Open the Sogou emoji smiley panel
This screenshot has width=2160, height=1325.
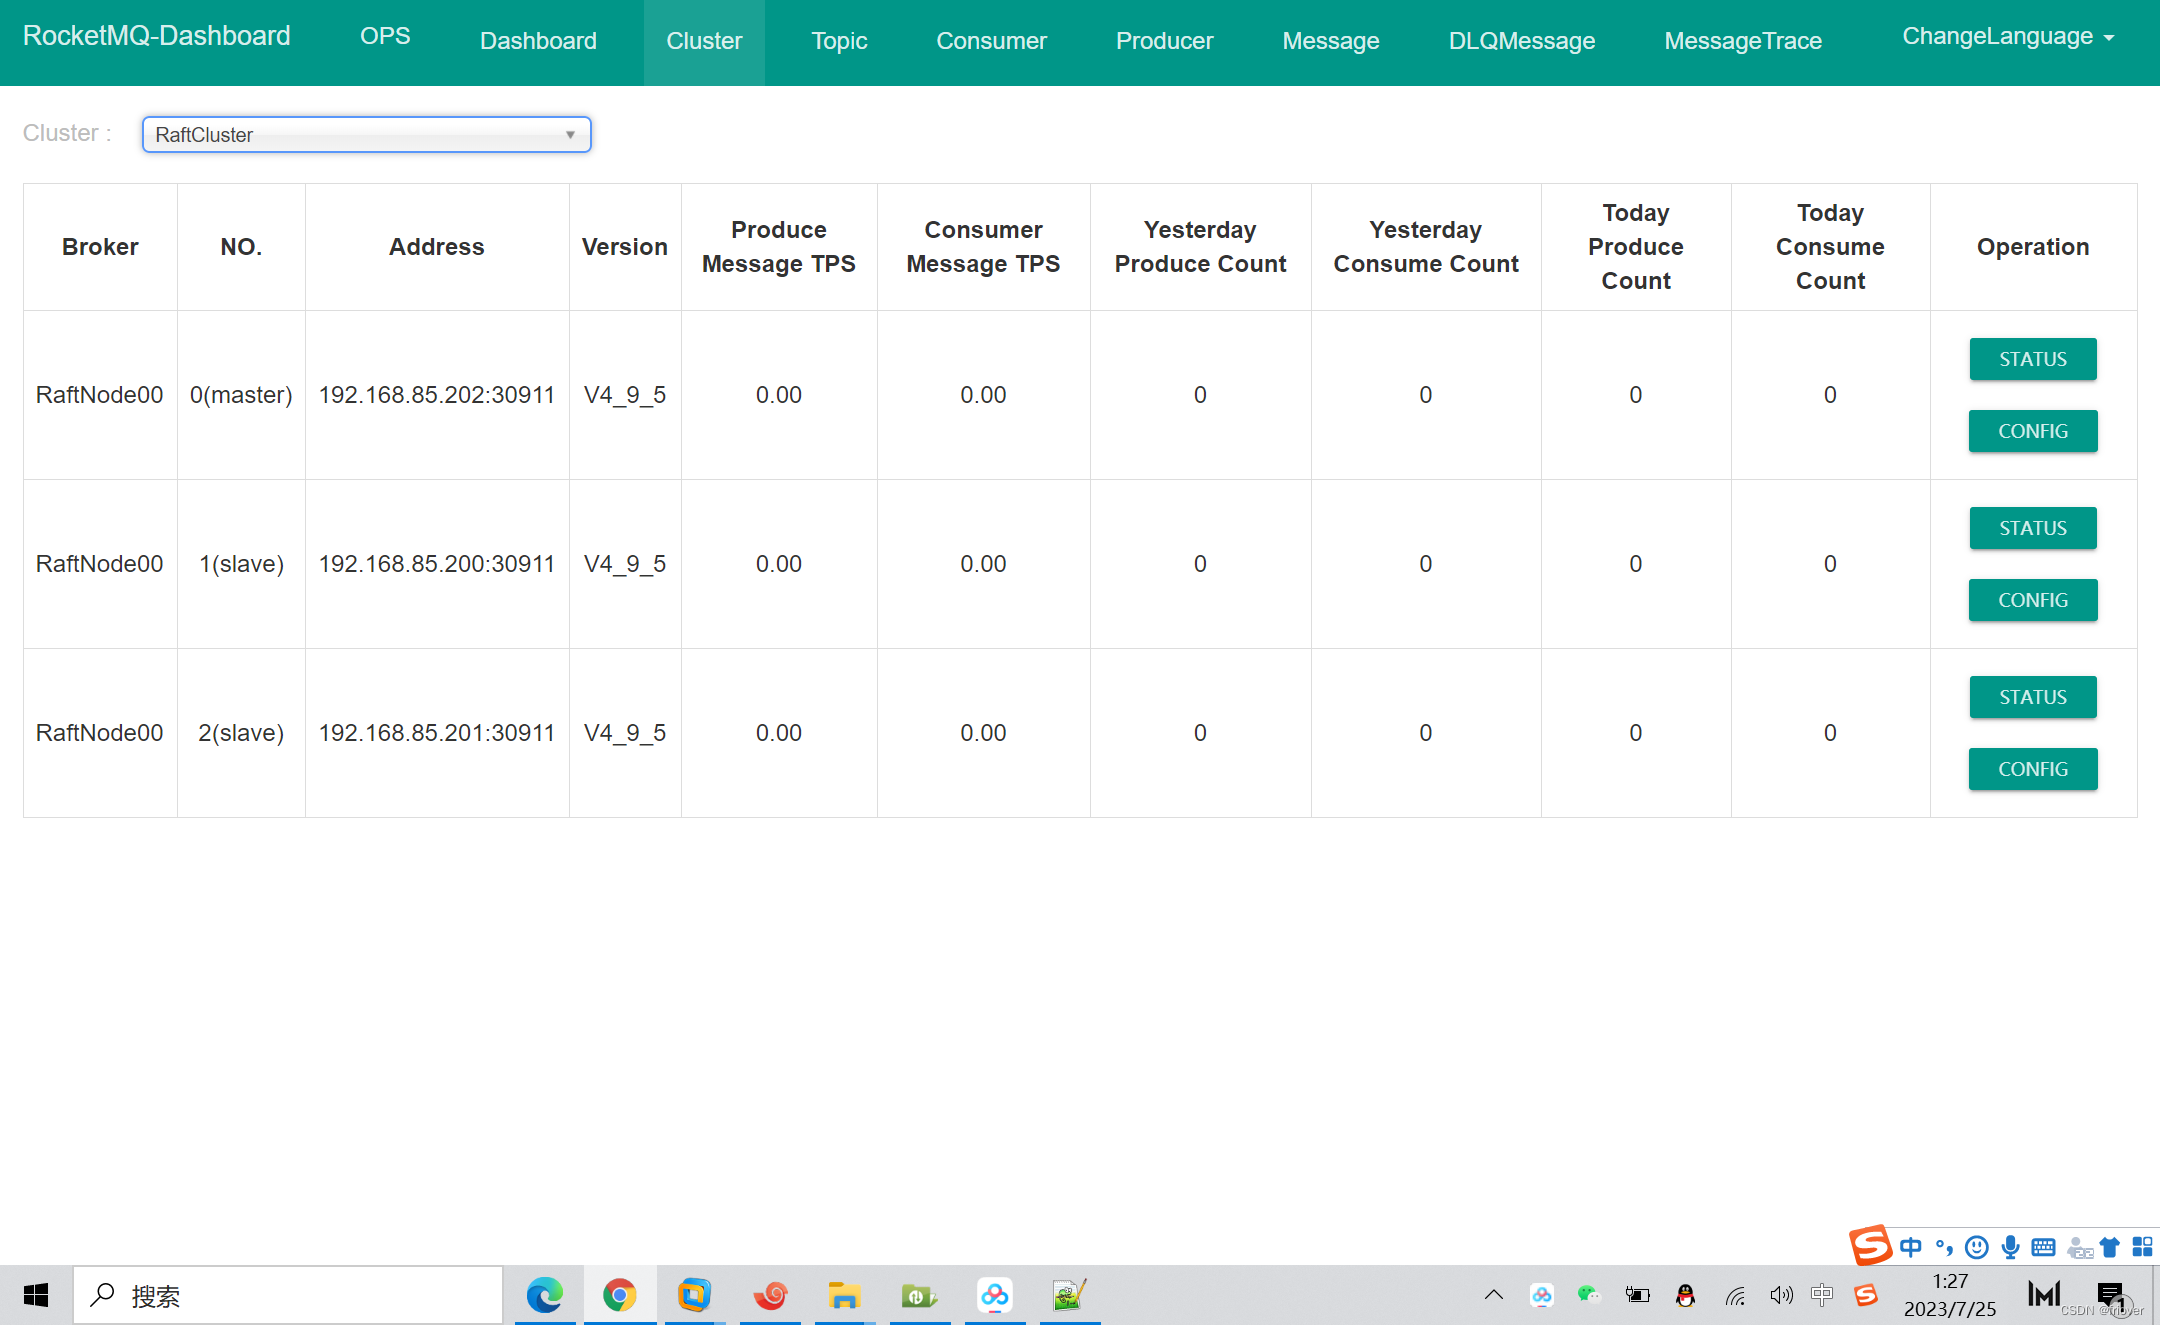(x=1977, y=1247)
